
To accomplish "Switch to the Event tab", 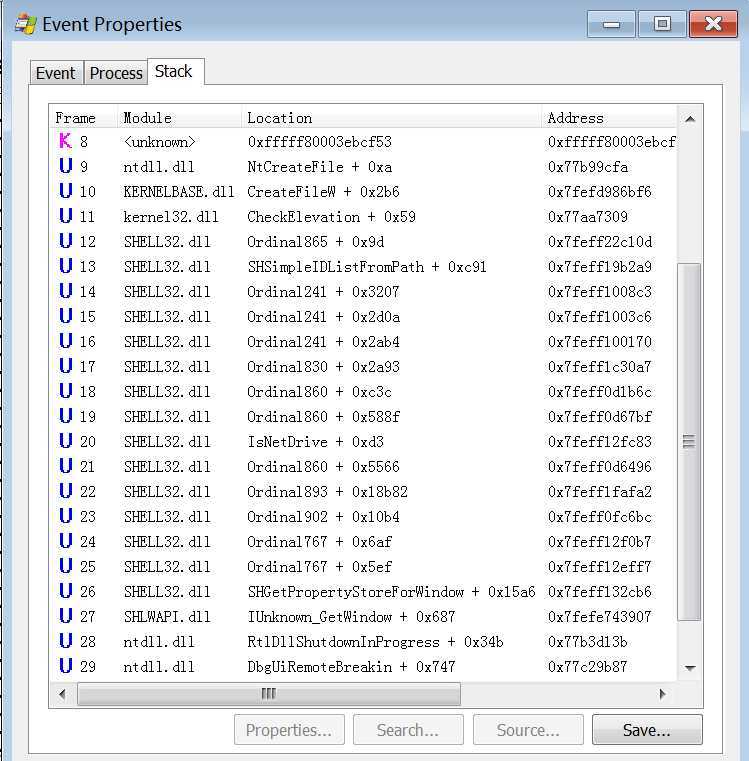I will click(x=56, y=73).
